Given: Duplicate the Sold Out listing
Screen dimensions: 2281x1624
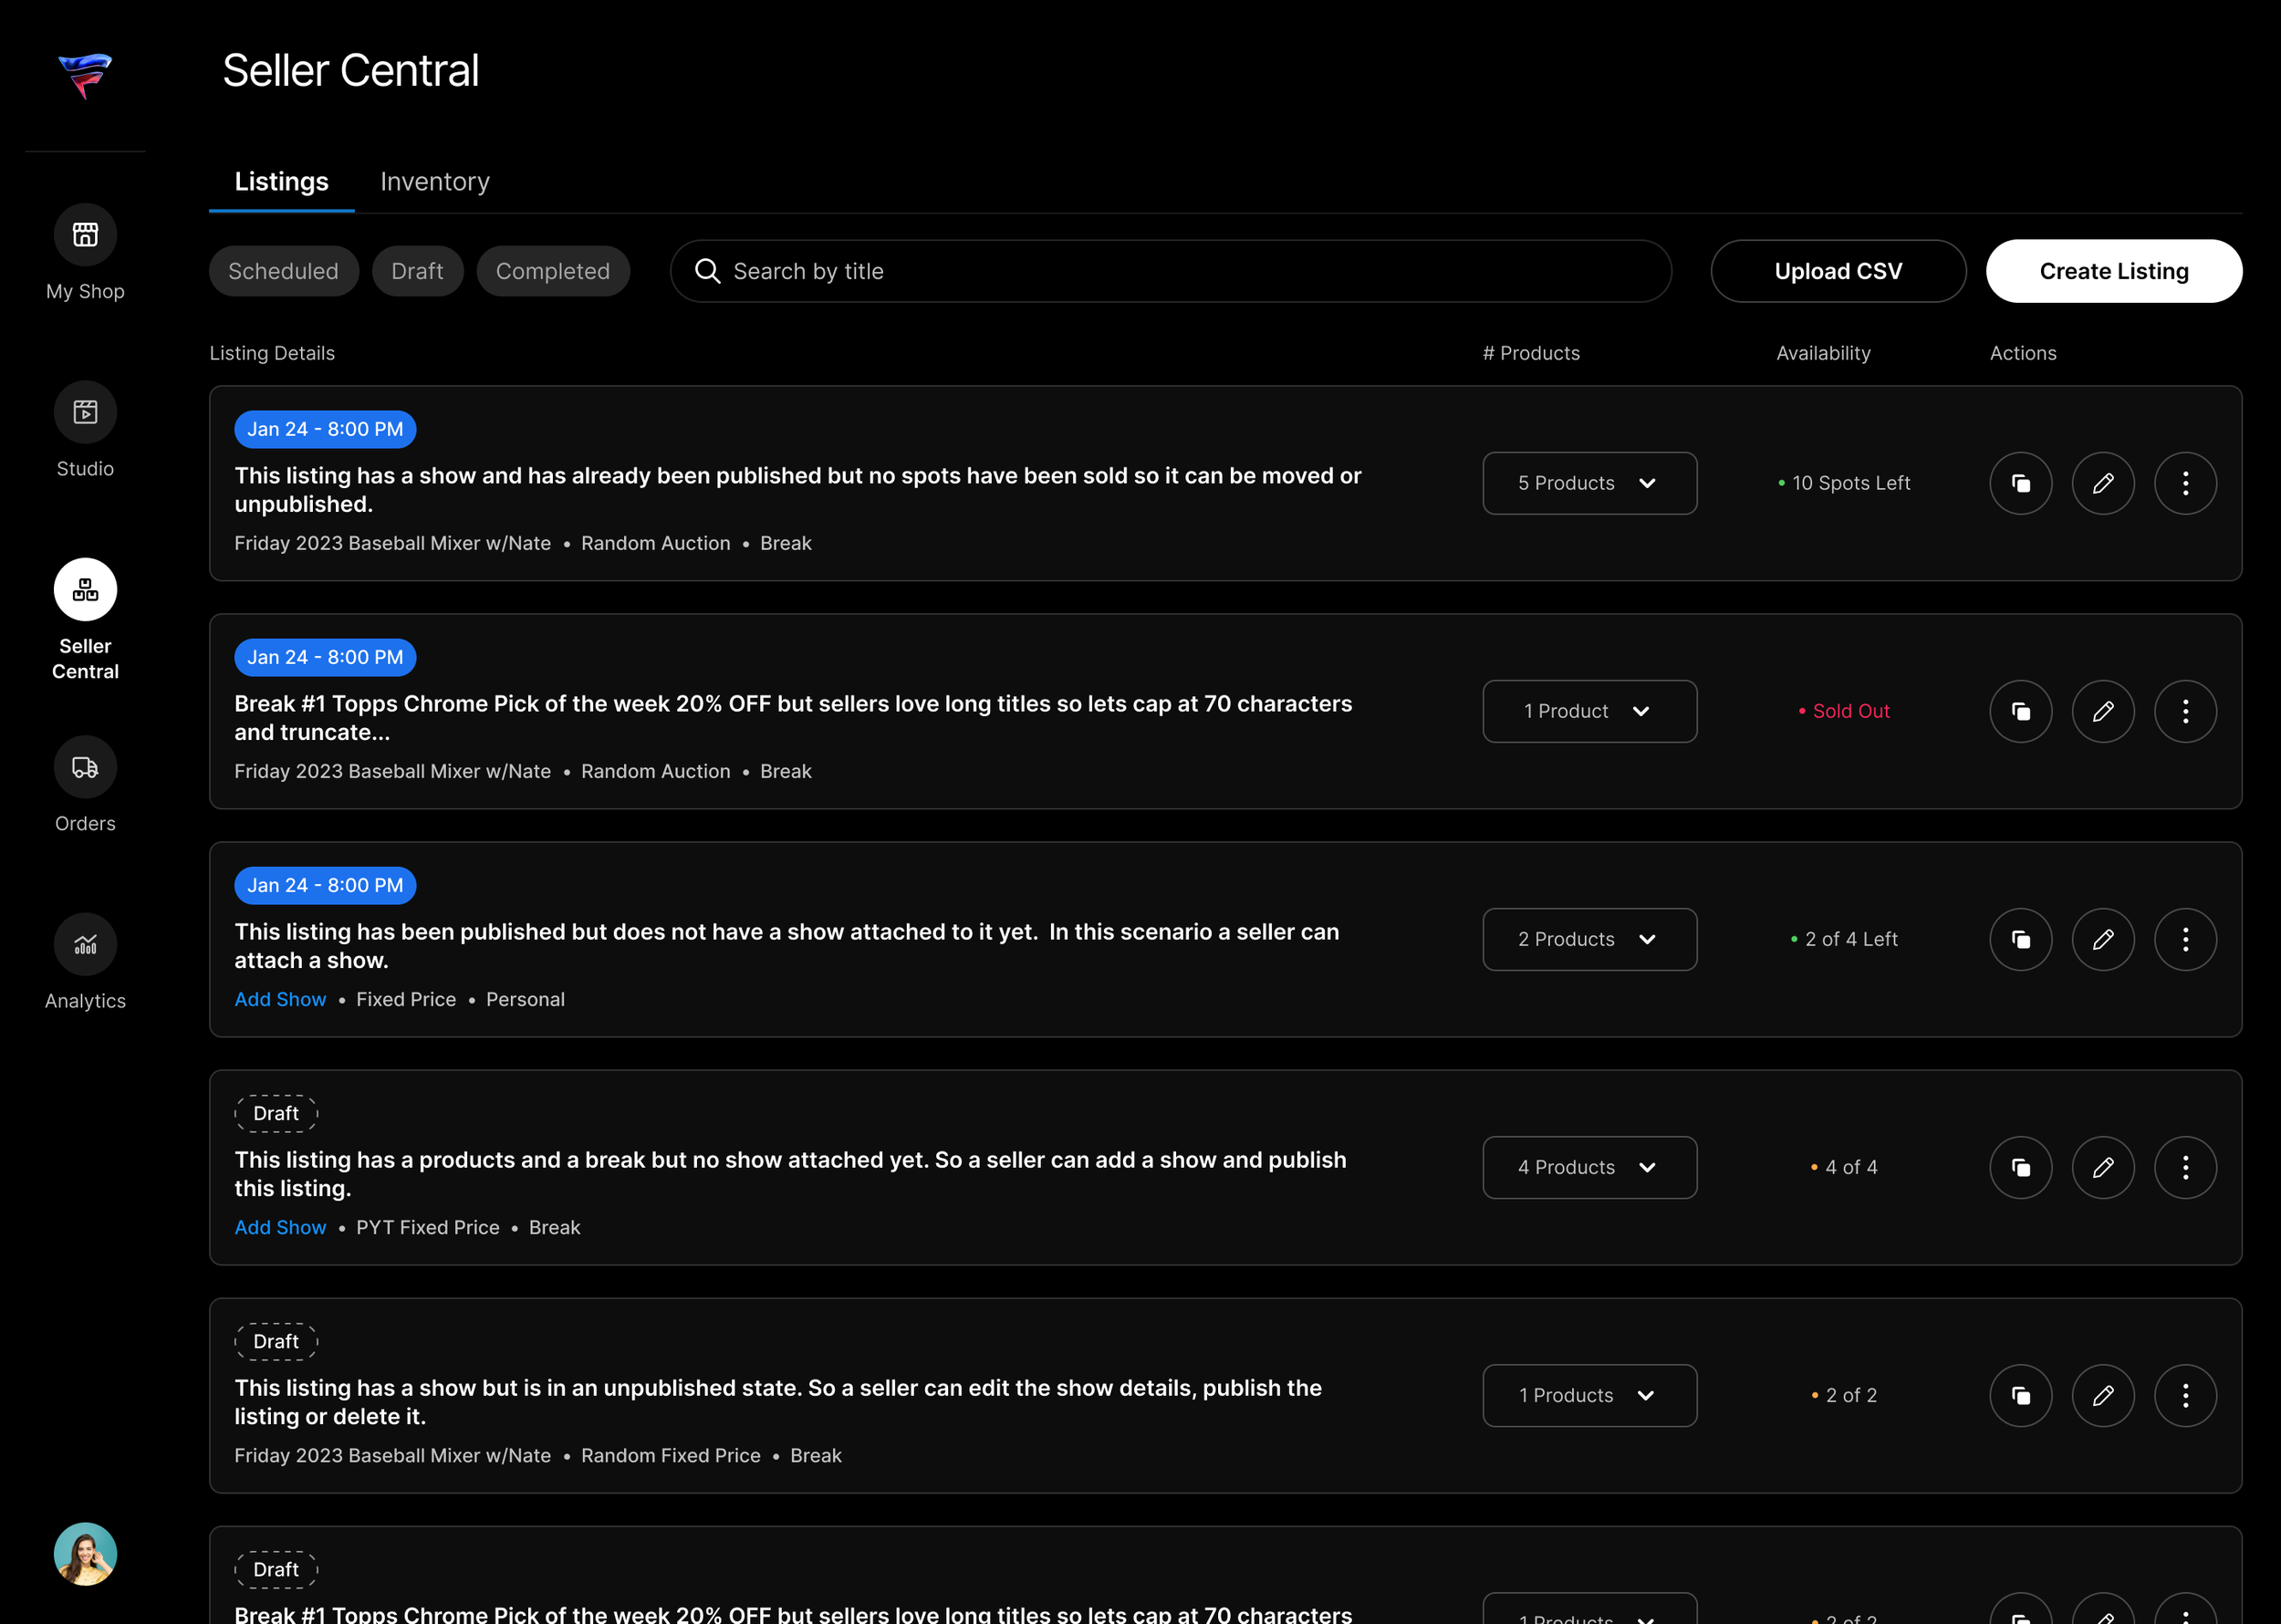Looking at the screenshot, I should (x=2020, y=711).
